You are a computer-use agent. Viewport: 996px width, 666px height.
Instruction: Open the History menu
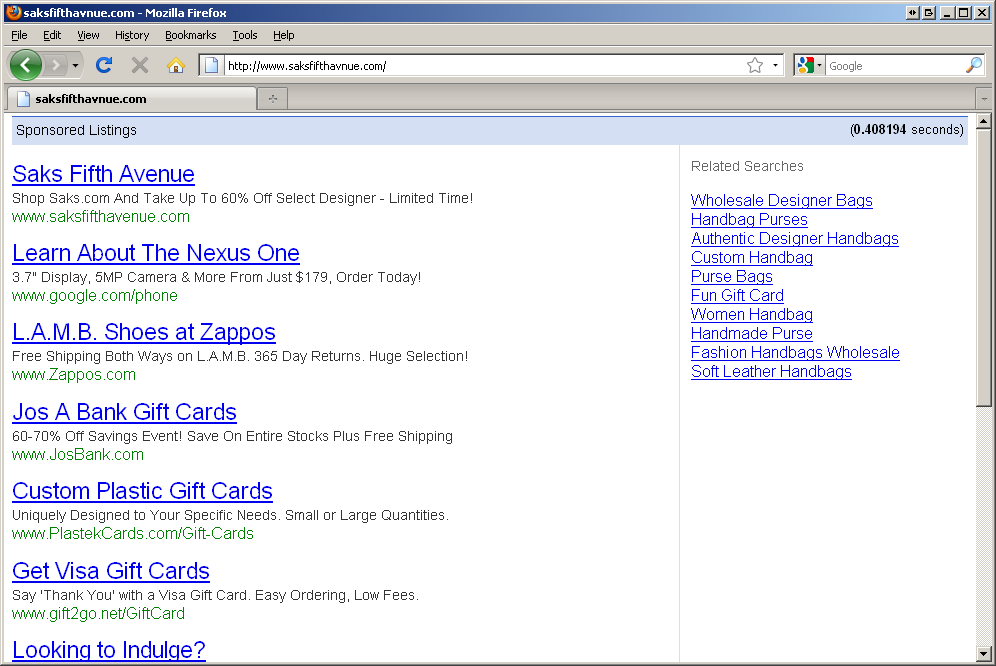(x=132, y=35)
